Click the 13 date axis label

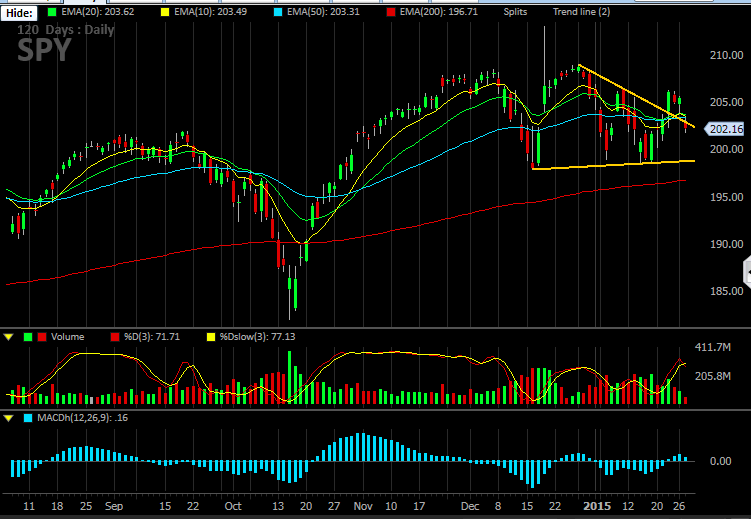pyautogui.click(x=278, y=507)
